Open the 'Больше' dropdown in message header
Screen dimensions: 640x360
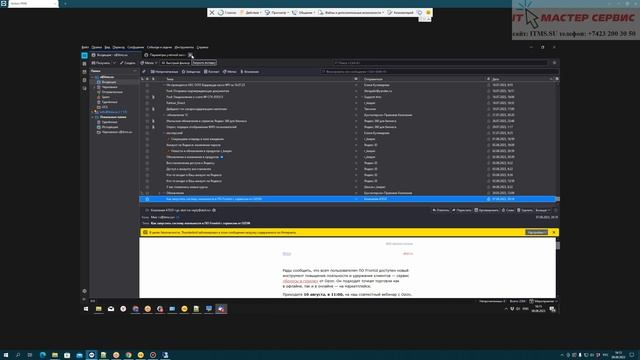542,210
